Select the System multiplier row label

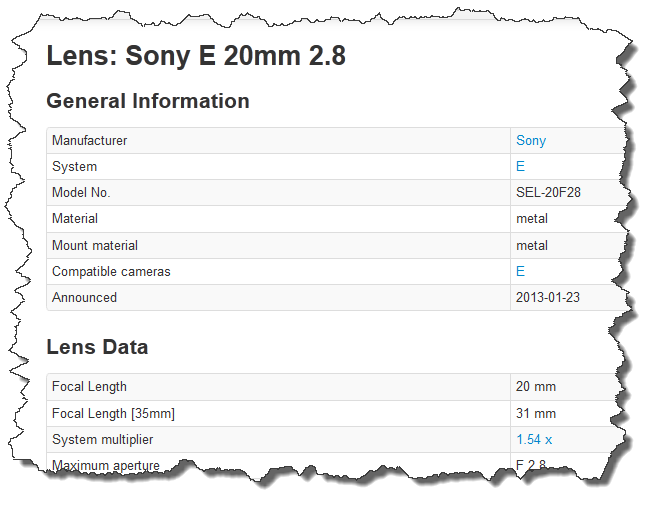(102, 440)
